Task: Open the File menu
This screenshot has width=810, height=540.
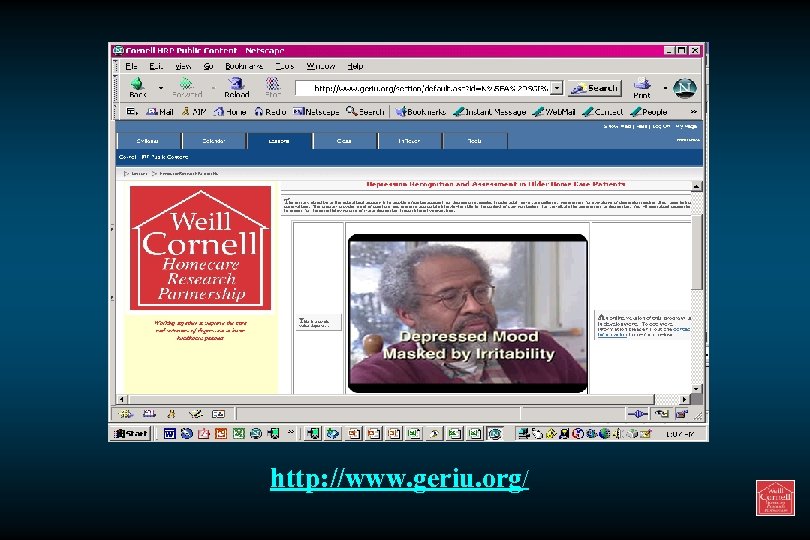Action: click(x=131, y=66)
